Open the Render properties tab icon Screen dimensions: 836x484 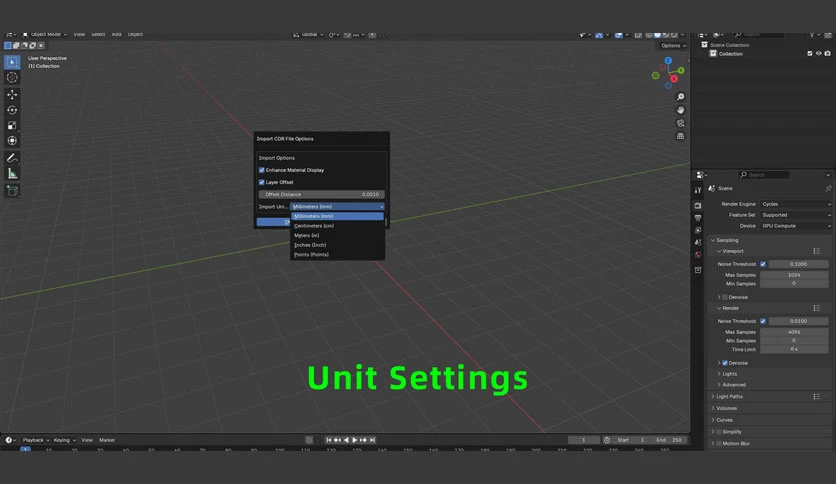698,205
